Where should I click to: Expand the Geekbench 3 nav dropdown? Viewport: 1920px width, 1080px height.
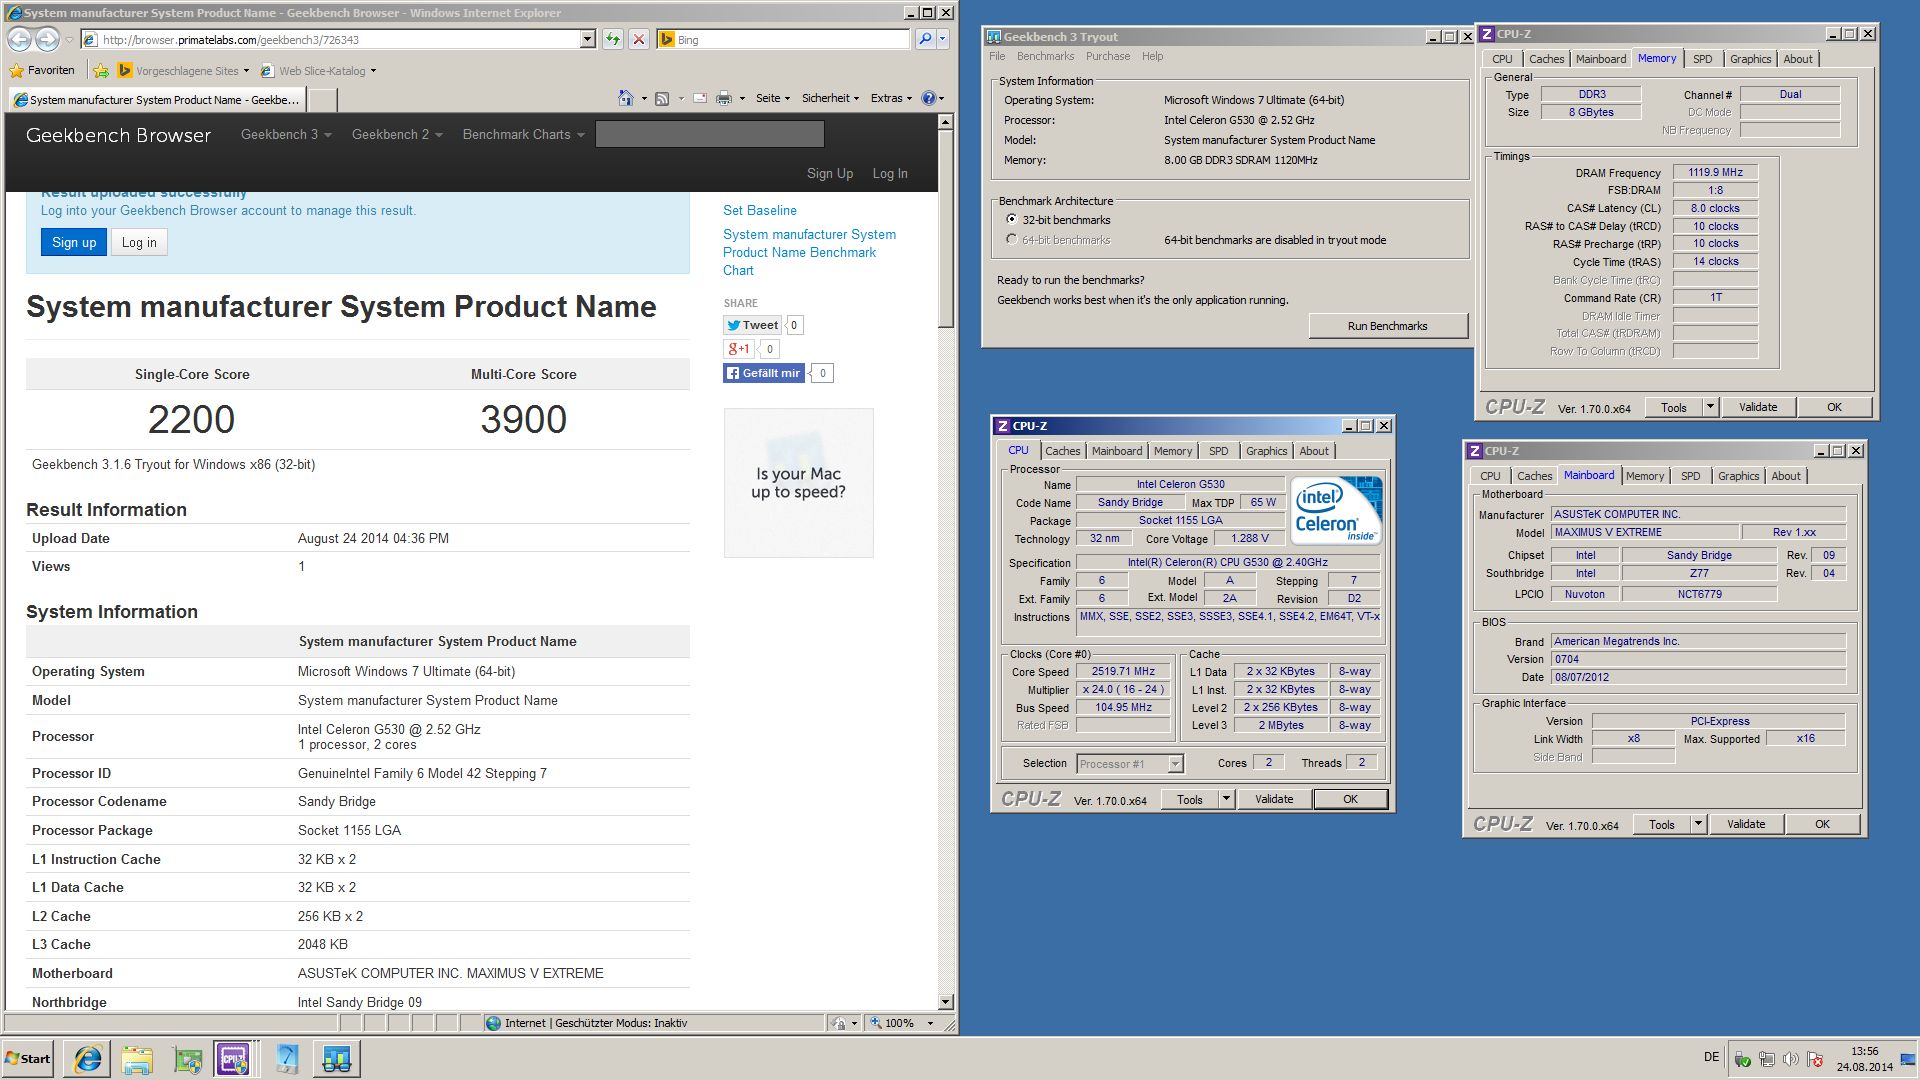286,135
